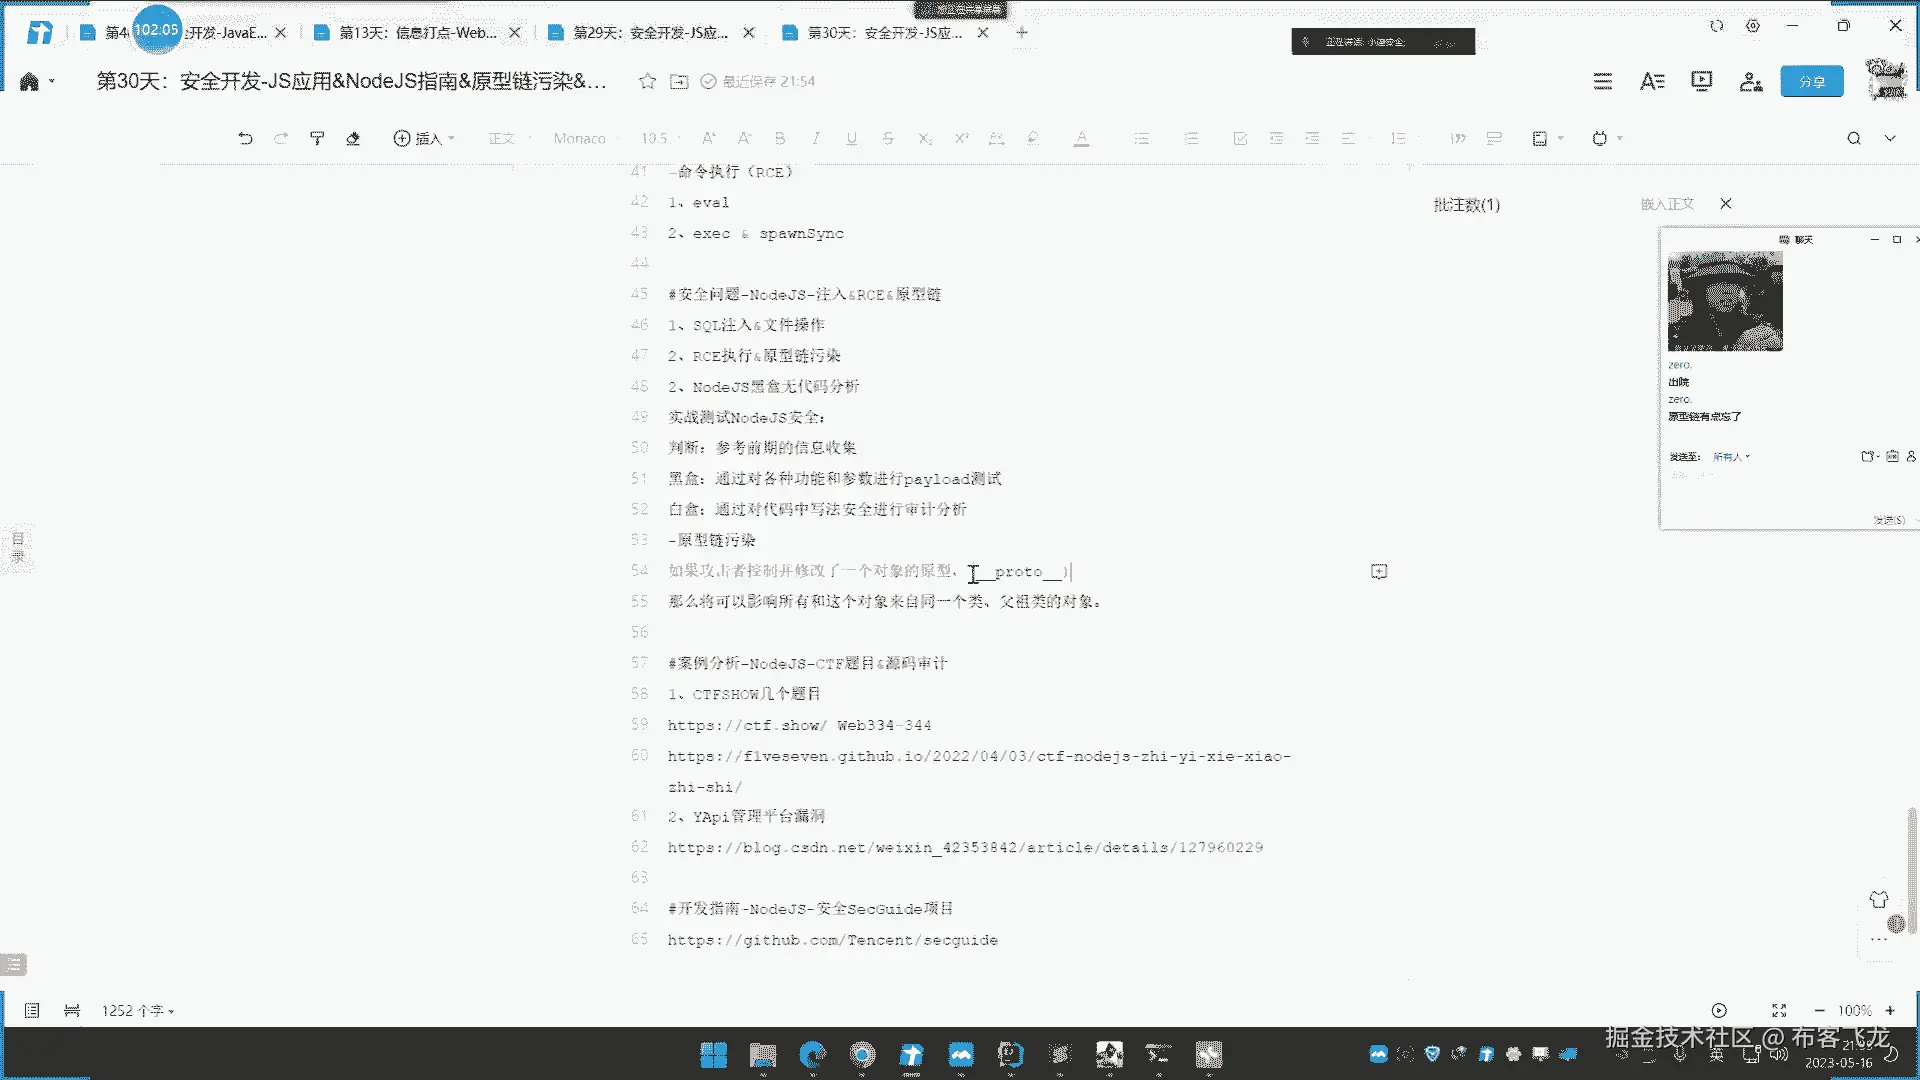Screen dimensions: 1920x1080
Task: Click the 嵌入正文 link in comments panel
Action: coord(1667,204)
